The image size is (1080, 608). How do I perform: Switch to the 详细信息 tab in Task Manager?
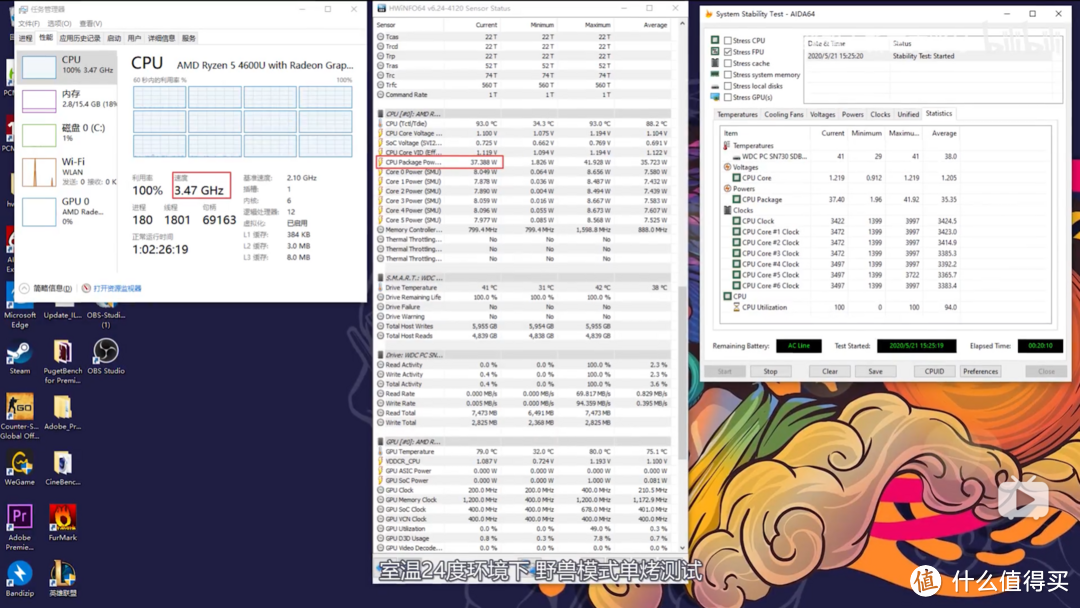pos(161,39)
